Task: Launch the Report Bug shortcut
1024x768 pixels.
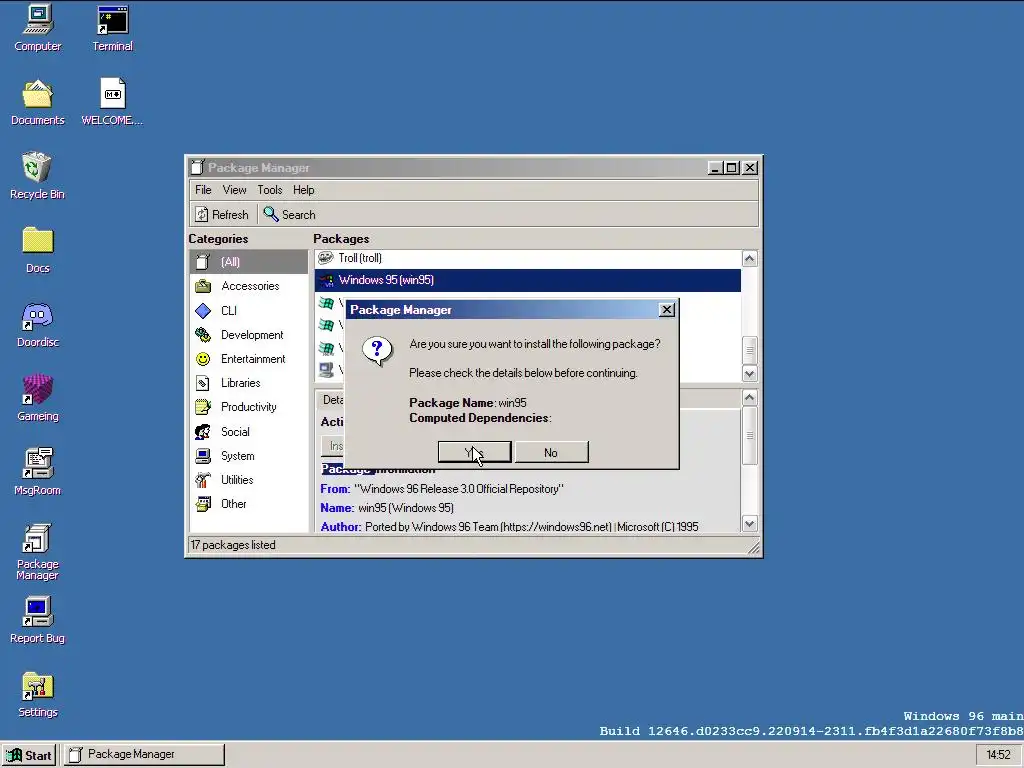Action: pos(37,620)
